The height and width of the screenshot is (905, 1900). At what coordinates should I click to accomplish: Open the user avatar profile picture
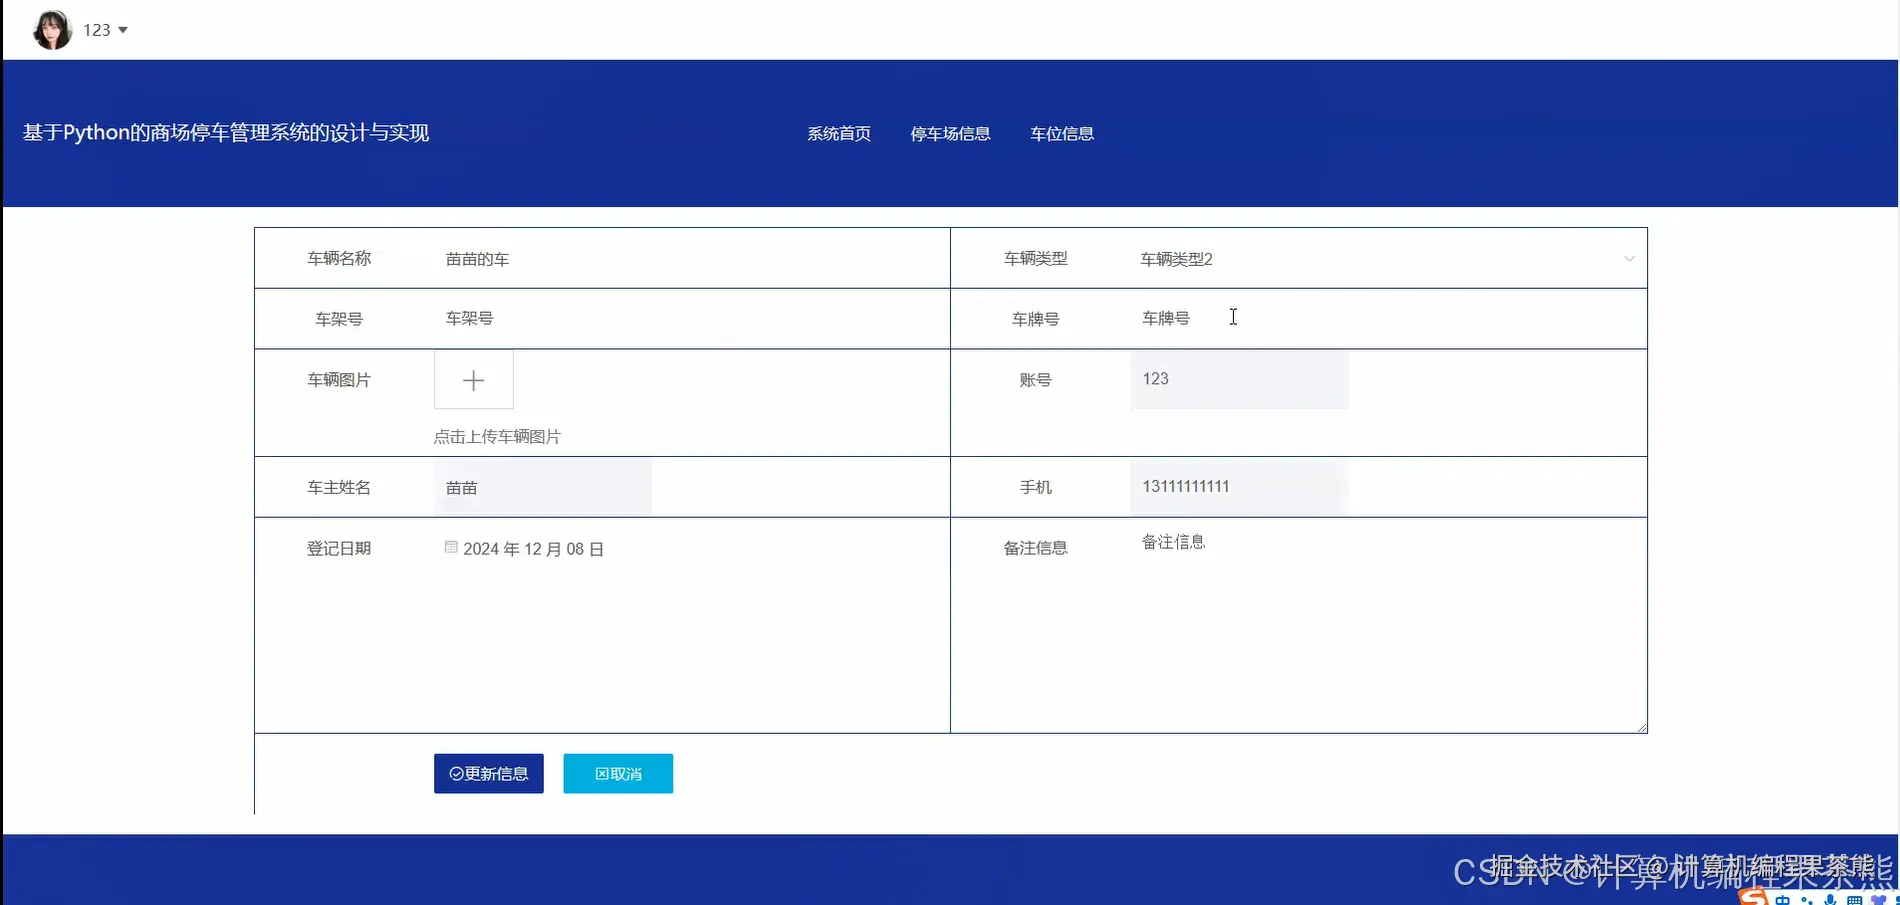point(52,30)
